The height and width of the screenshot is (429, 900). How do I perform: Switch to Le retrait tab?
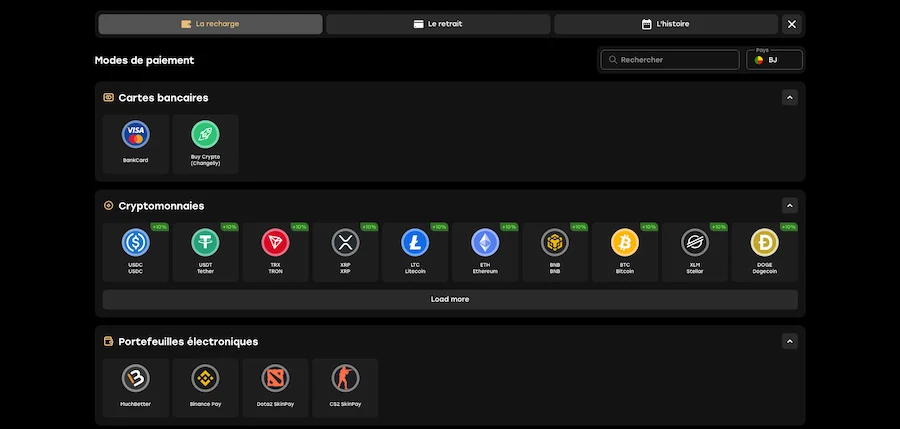coord(438,24)
